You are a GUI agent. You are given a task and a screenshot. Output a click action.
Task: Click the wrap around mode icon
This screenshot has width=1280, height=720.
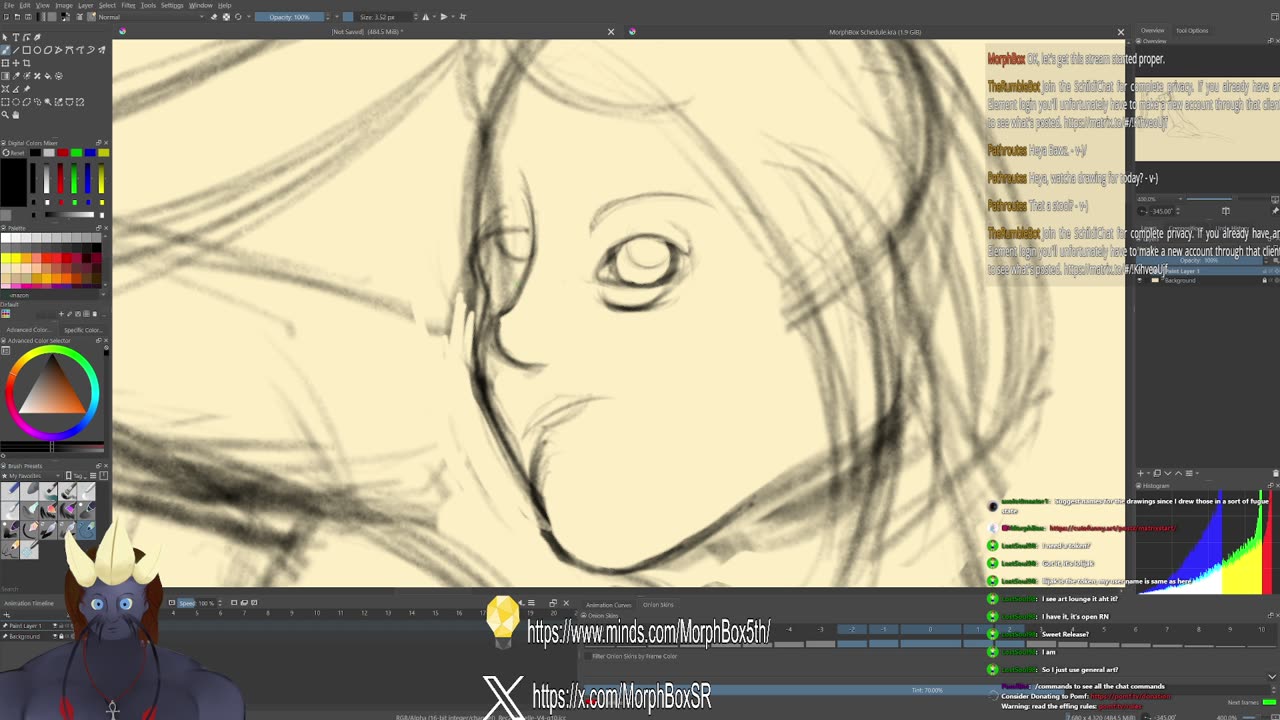click(462, 17)
